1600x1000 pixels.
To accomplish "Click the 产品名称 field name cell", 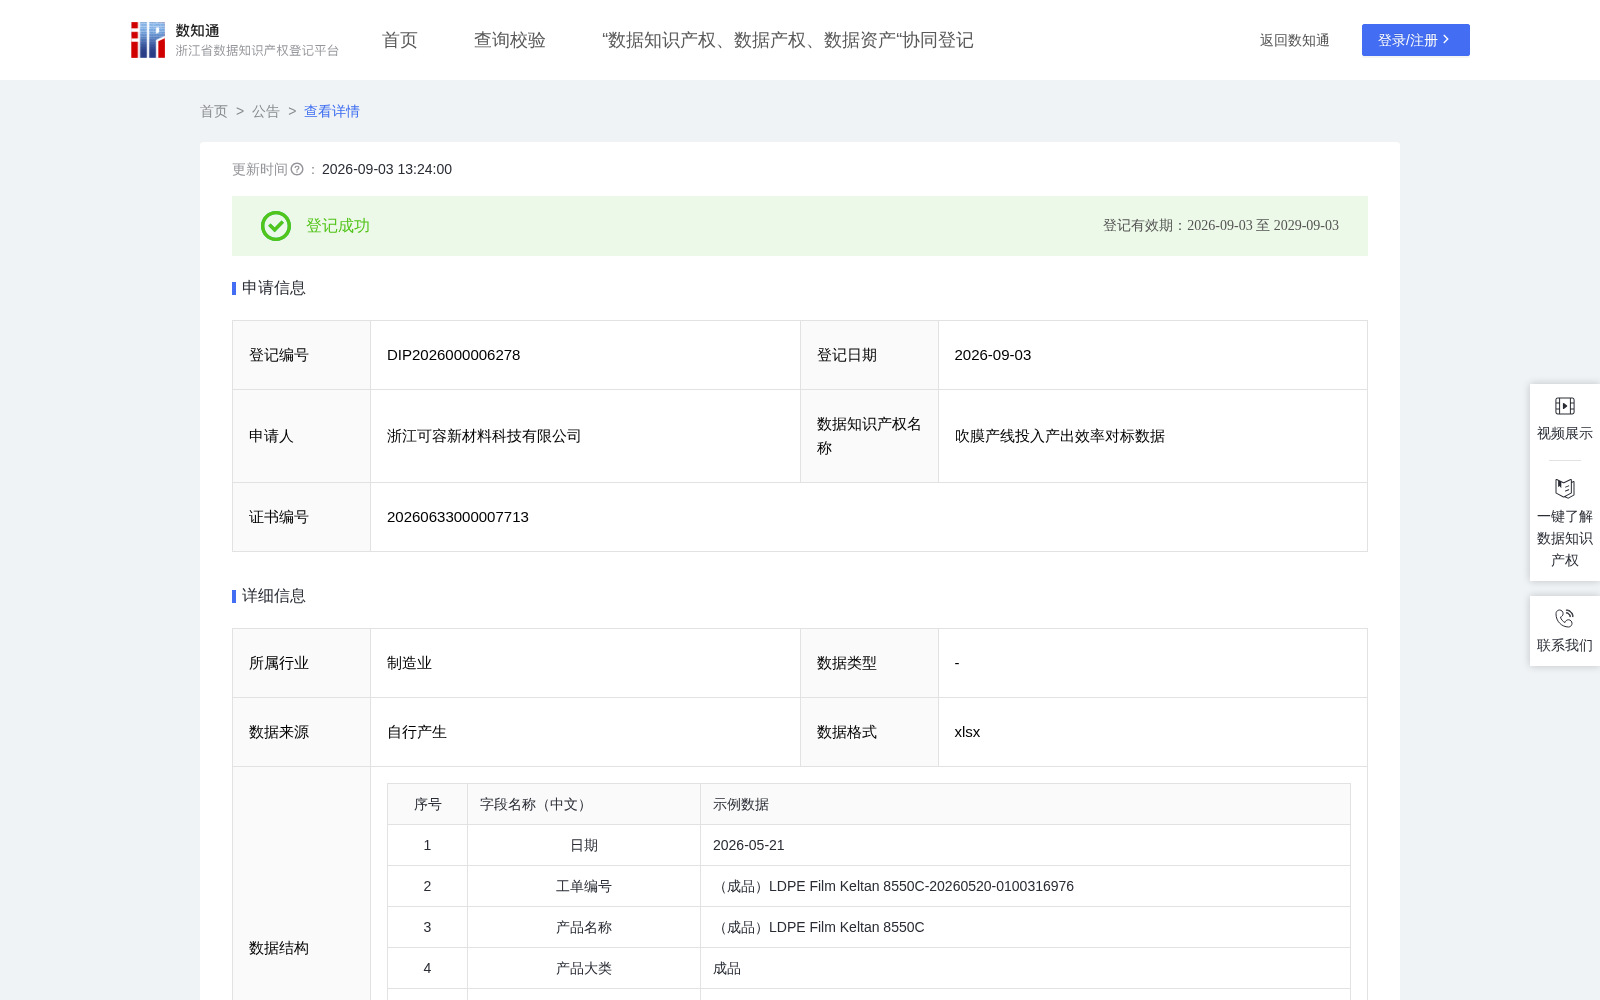I will point(584,927).
